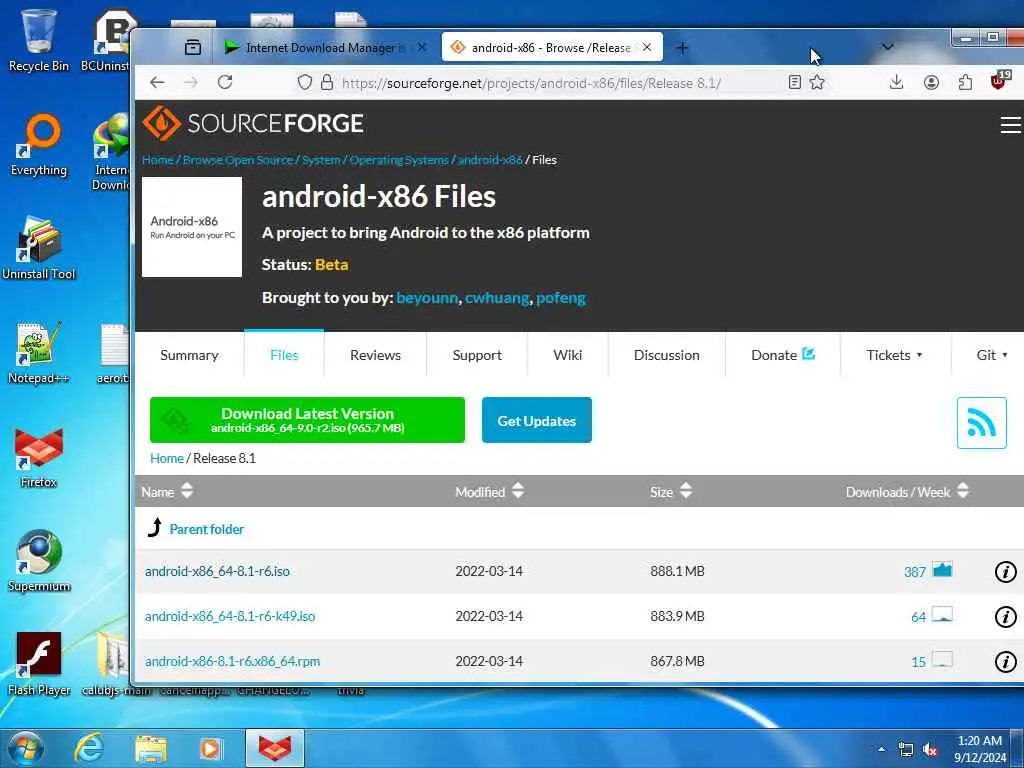This screenshot has height=768, width=1024.
Task: Open Windows Explorer from taskbar
Action: point(151,748)
